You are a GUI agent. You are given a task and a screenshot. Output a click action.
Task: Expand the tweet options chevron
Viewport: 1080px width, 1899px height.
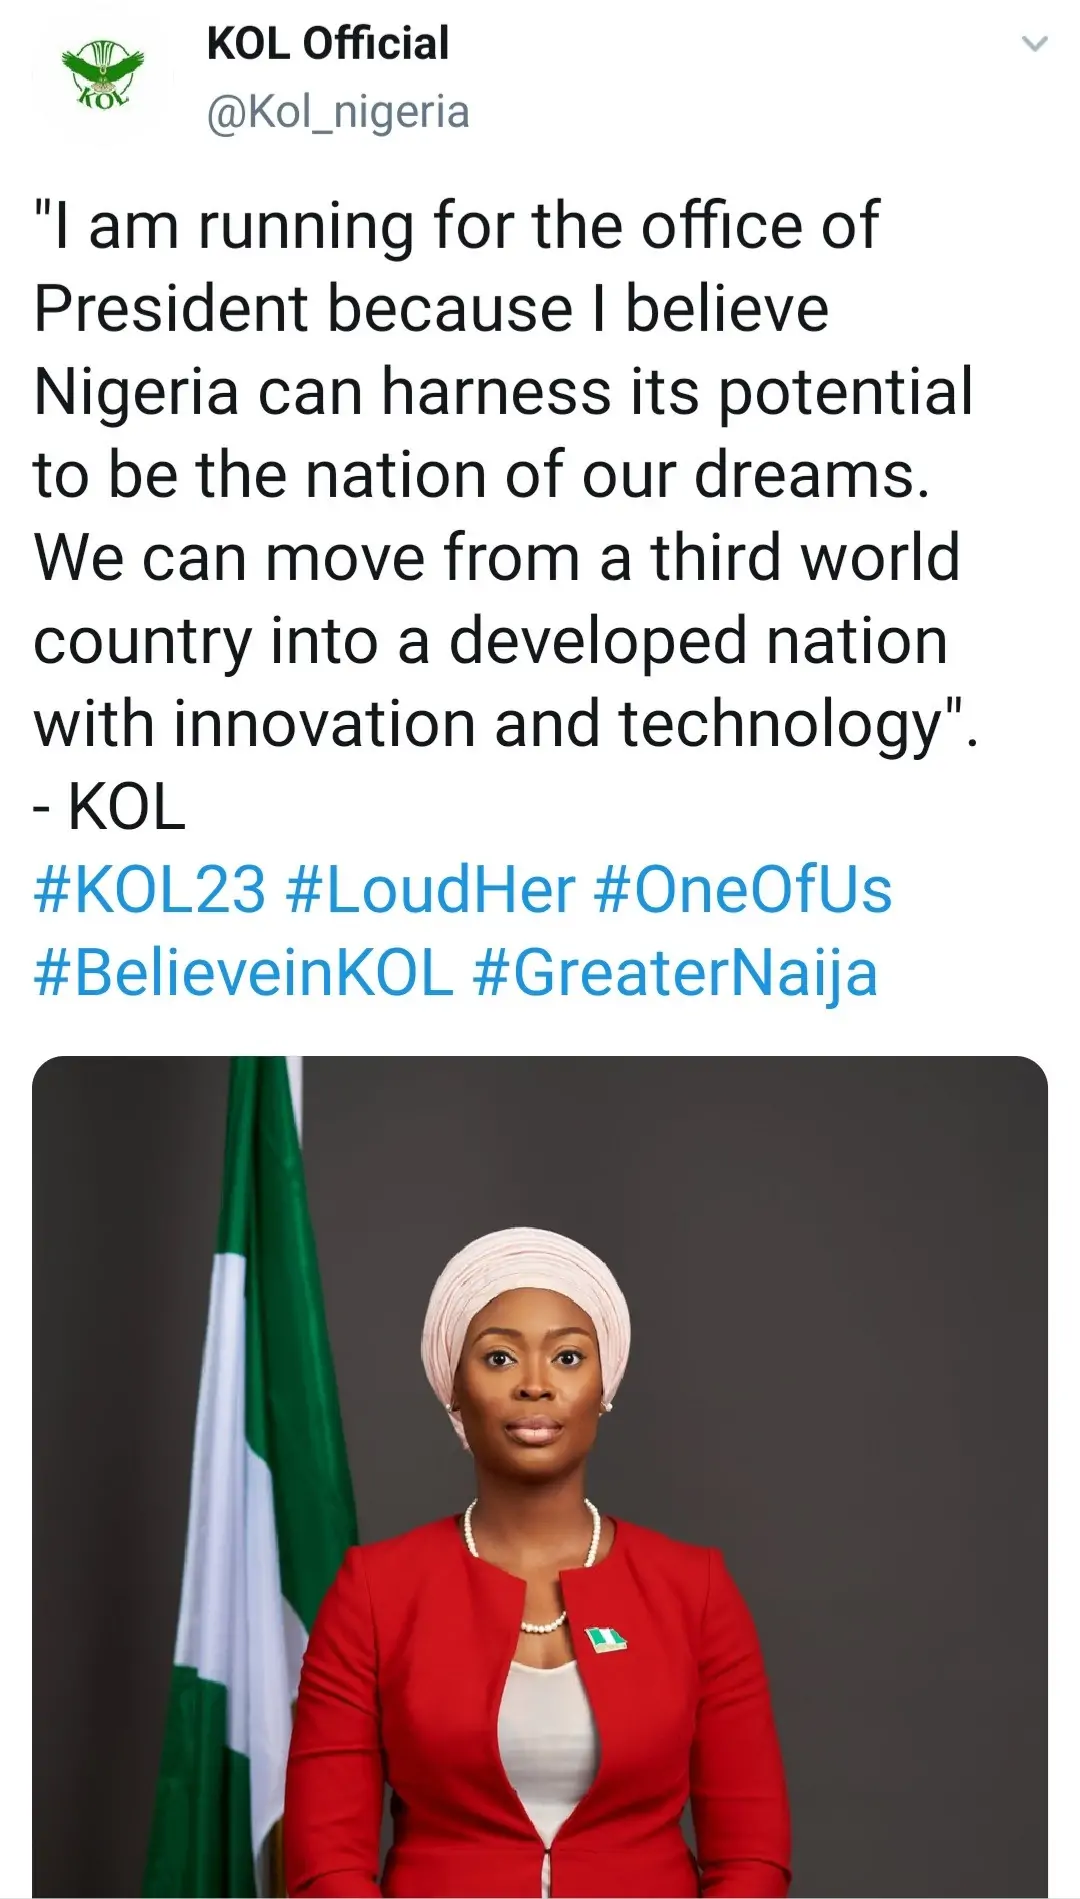coord(1034,44)
